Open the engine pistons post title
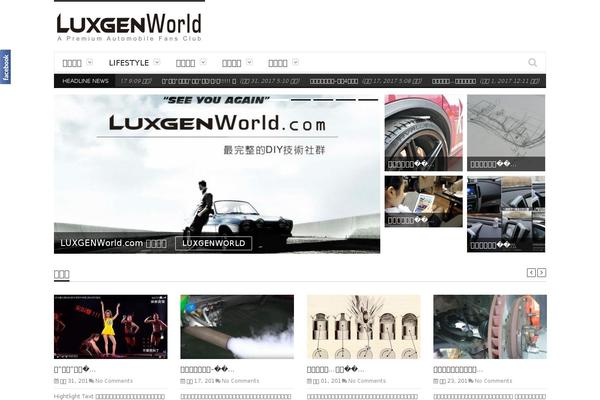The image size is (600, 400). tap(336, 369)
